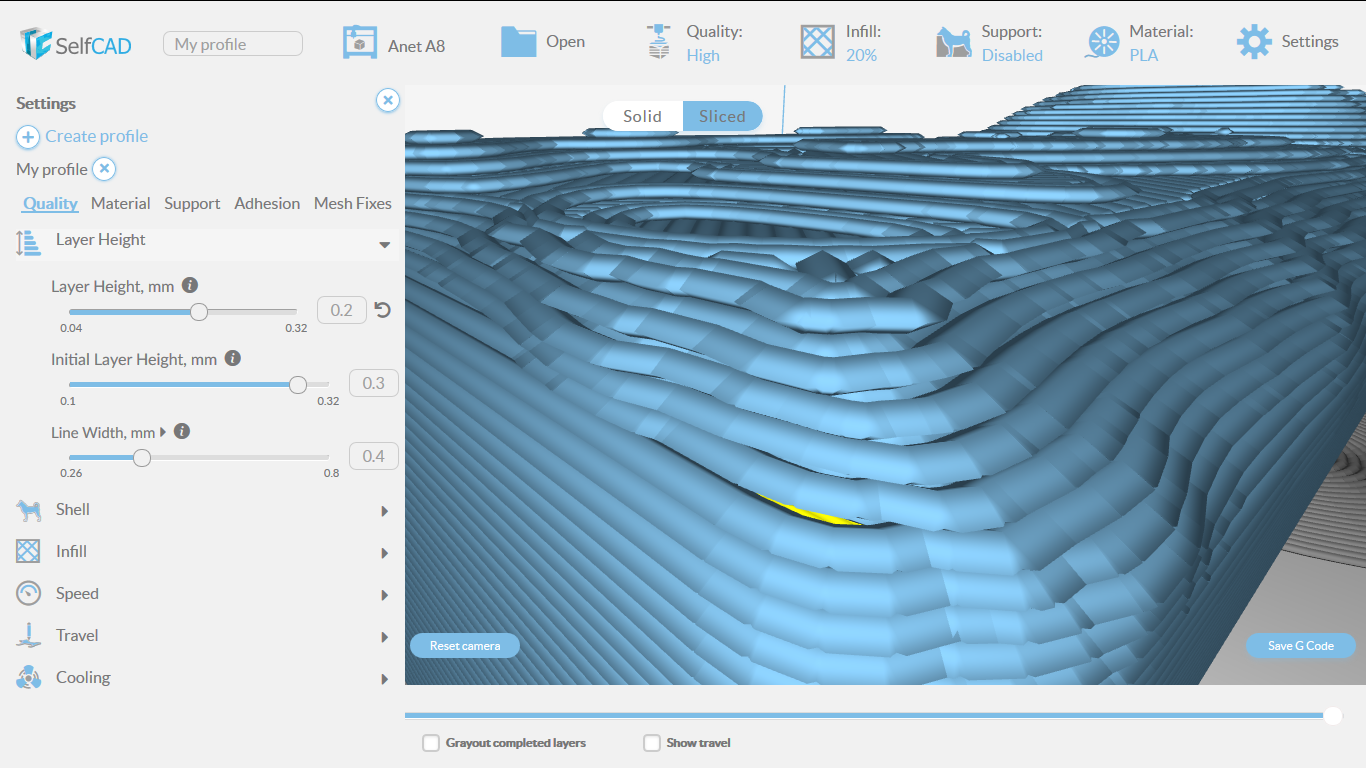Screen dimensions: 1366x768
Task: Click the Infill pattern icon in top bar
Action: click(817, 42)
